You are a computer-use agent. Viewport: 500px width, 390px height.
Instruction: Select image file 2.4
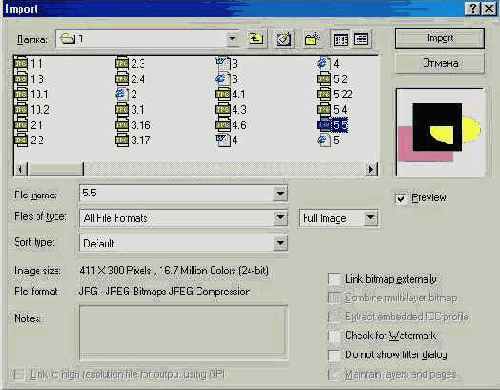[x=130, y=79]
